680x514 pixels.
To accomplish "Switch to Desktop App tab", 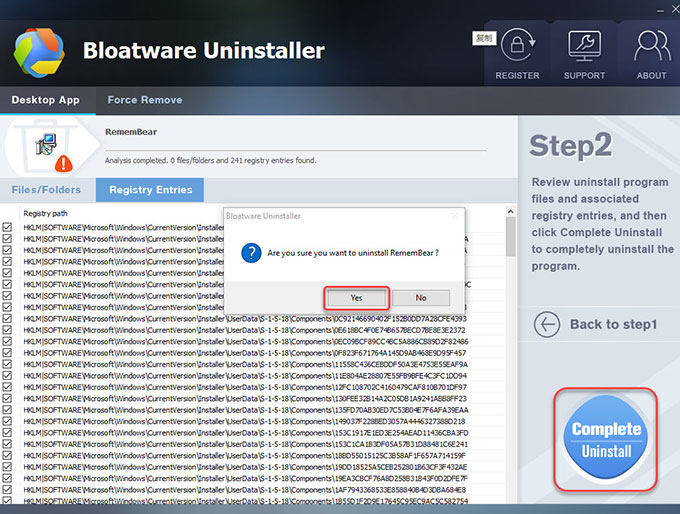I will (x=46, y=100).
